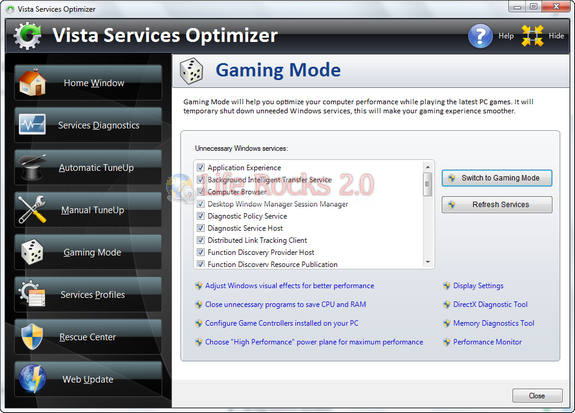Screen dimensions: 575x413
Task: Open Configure Game Controllers link
Action: point(282,323)
